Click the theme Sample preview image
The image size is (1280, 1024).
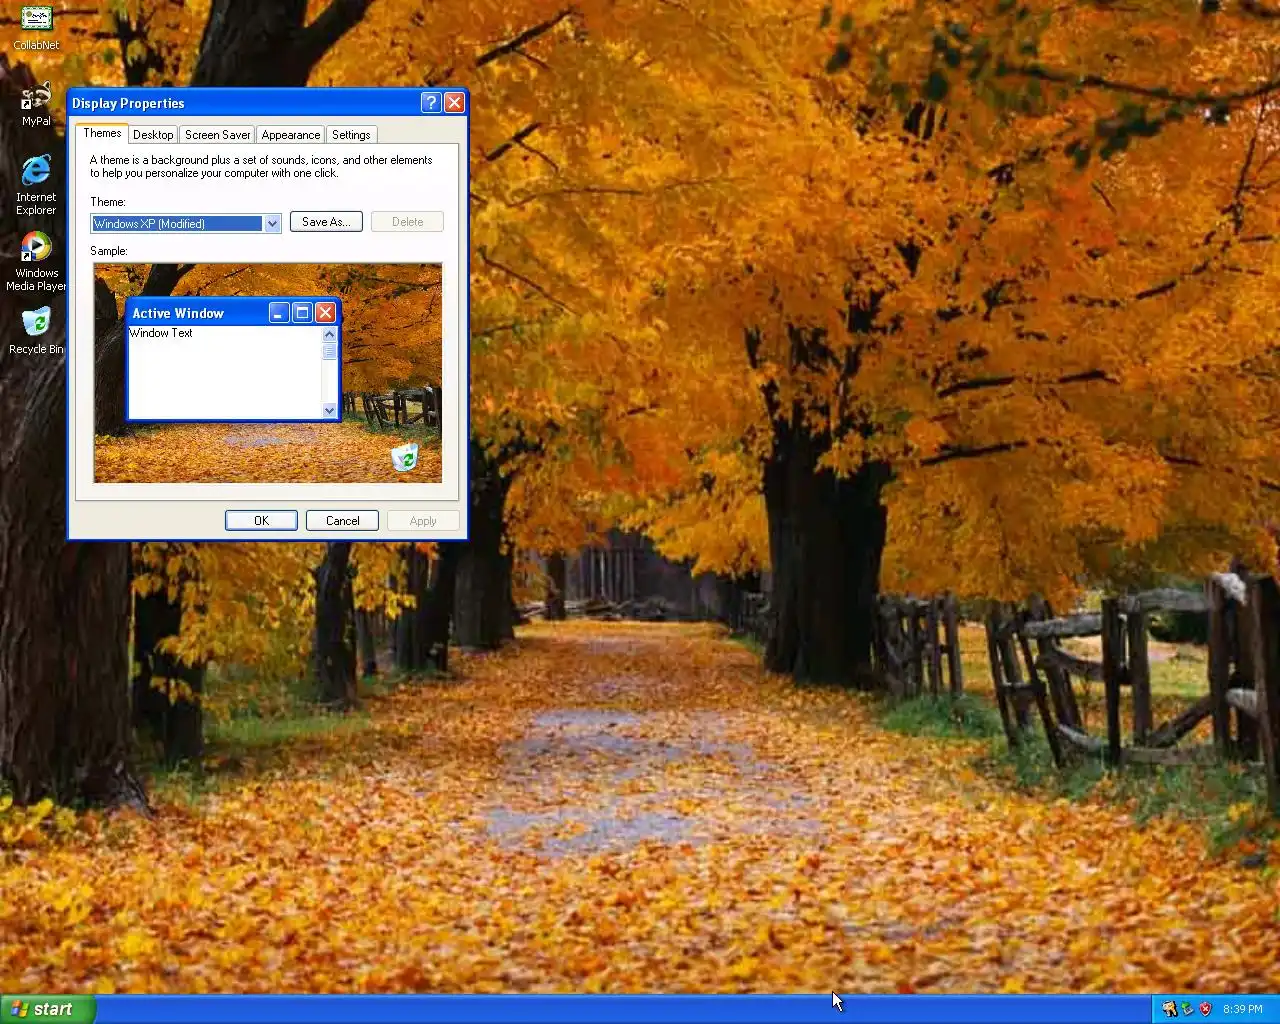tap(268, 373)
